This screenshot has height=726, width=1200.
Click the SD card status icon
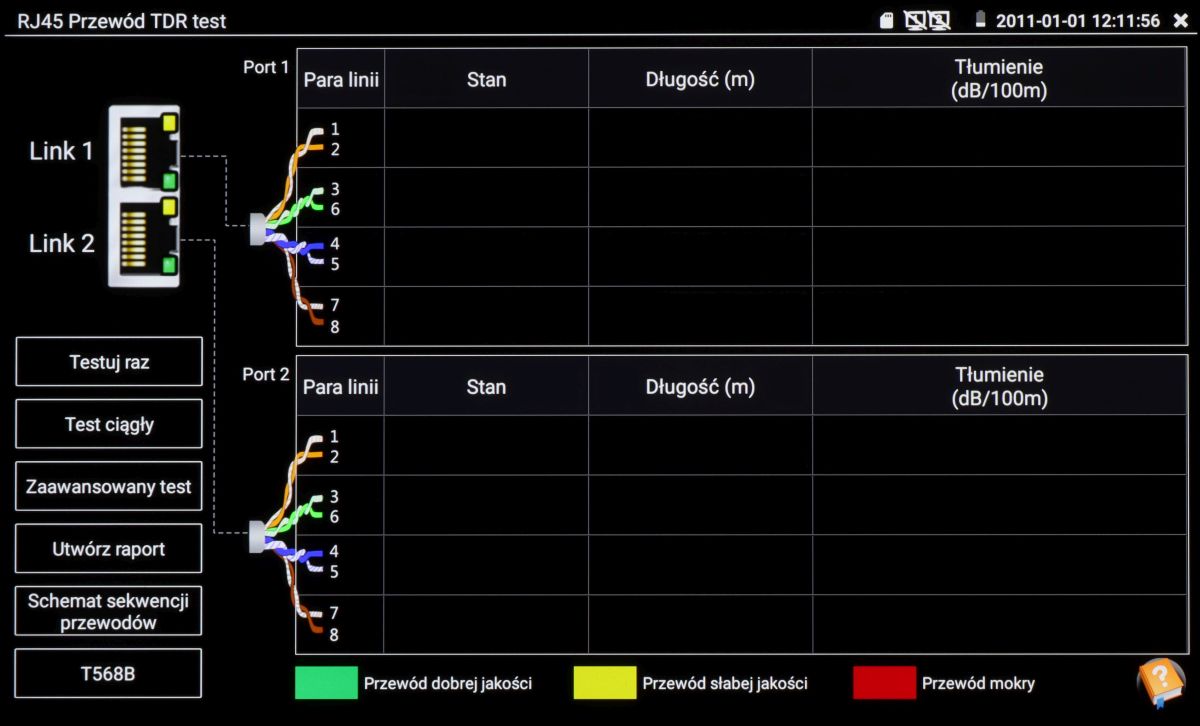tap(886, 20)
